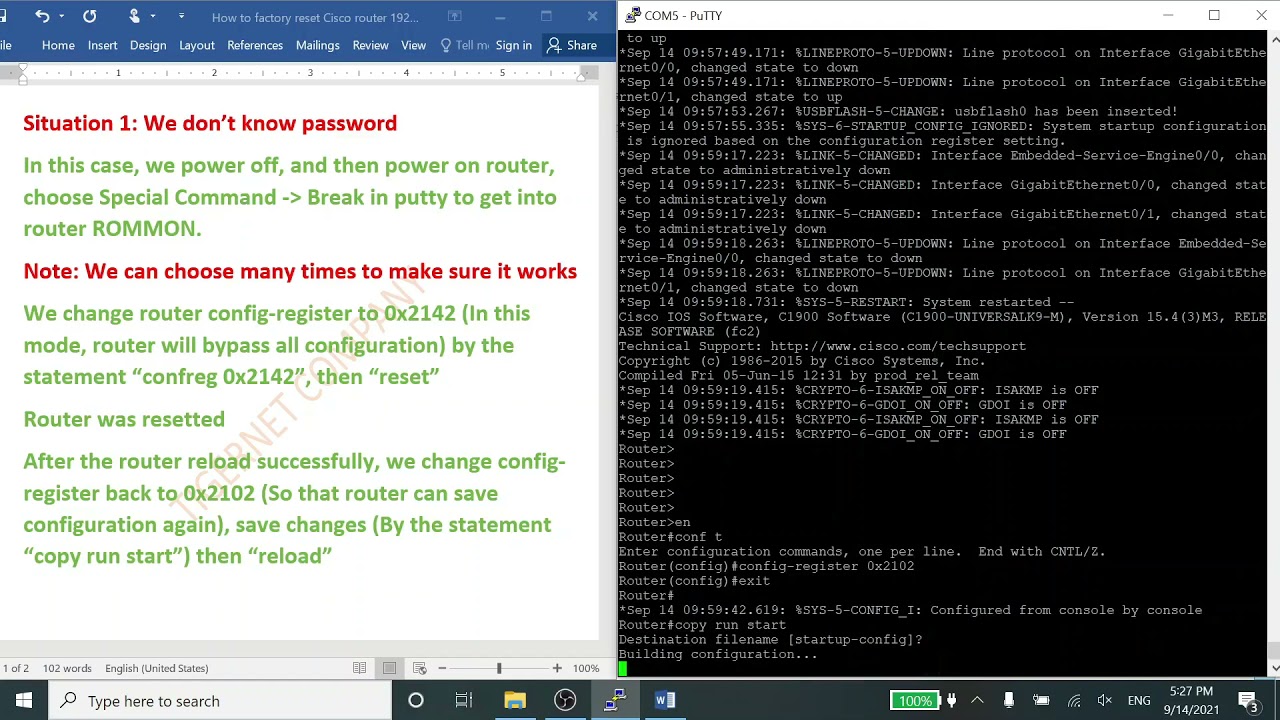Click the power plug tray icon
The height and width of the screenshot is (720, 1280).
(x=951, y=701)
